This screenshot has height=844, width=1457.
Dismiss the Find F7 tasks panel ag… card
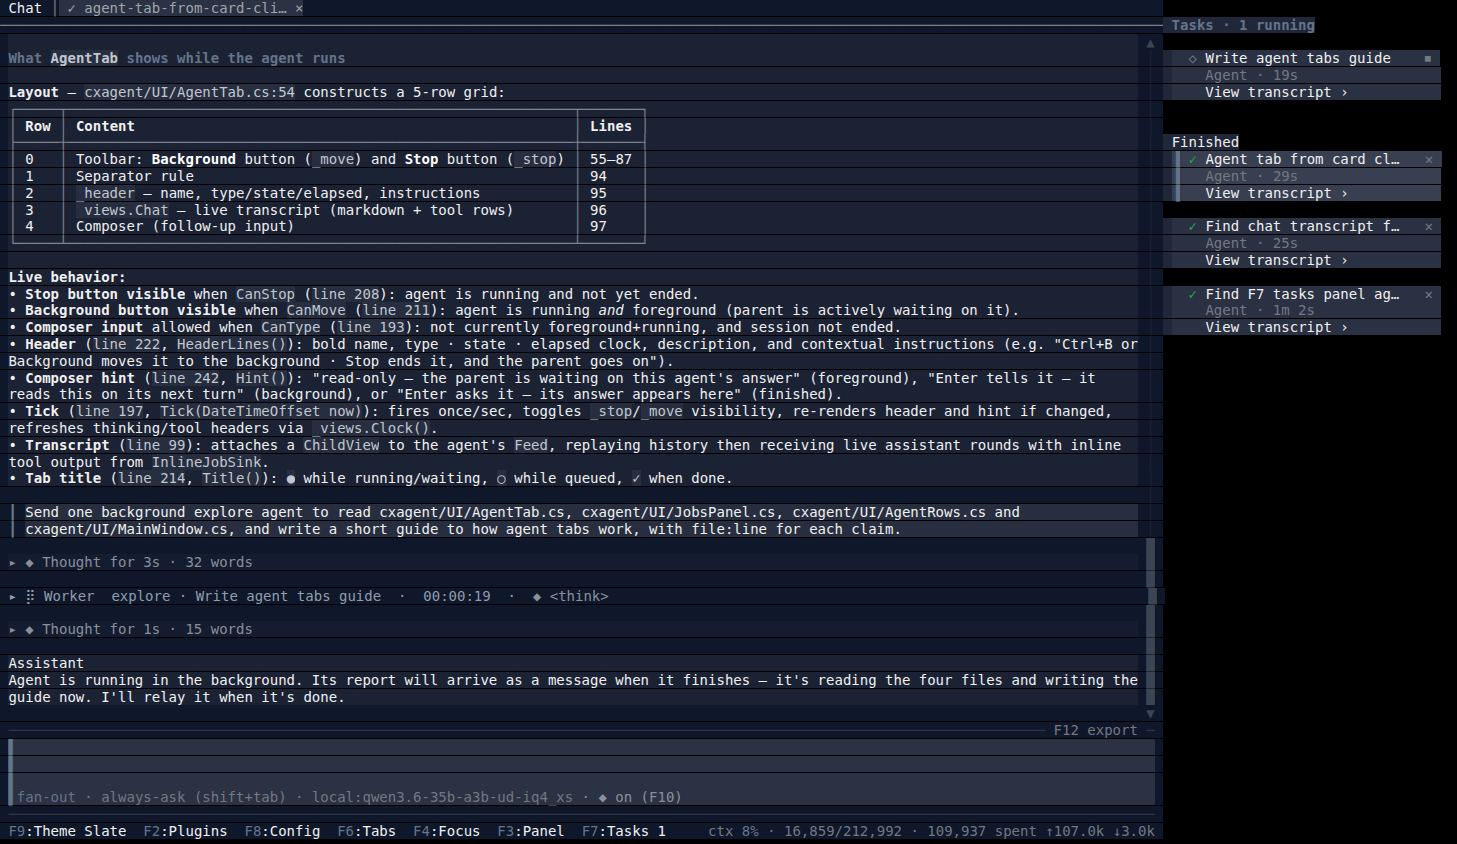[1428, 295]
